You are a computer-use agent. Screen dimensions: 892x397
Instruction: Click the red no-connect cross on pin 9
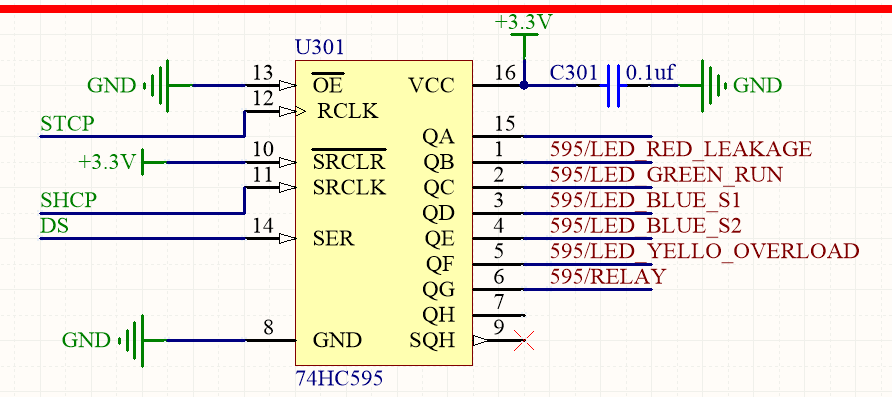tap(524, 340)
